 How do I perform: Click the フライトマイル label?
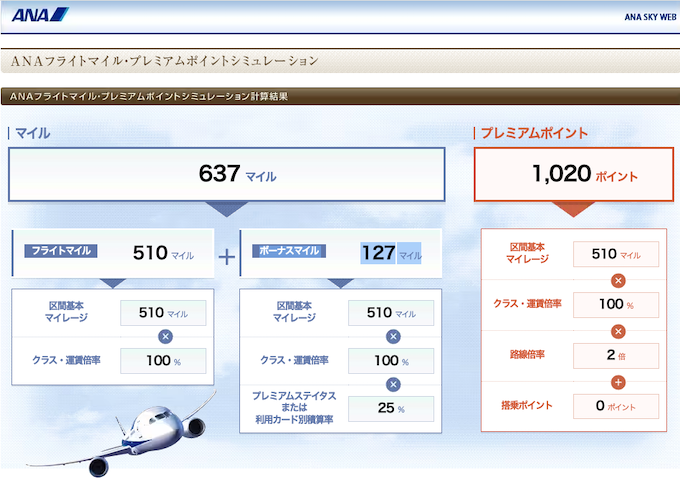click(x=63, y=253)
